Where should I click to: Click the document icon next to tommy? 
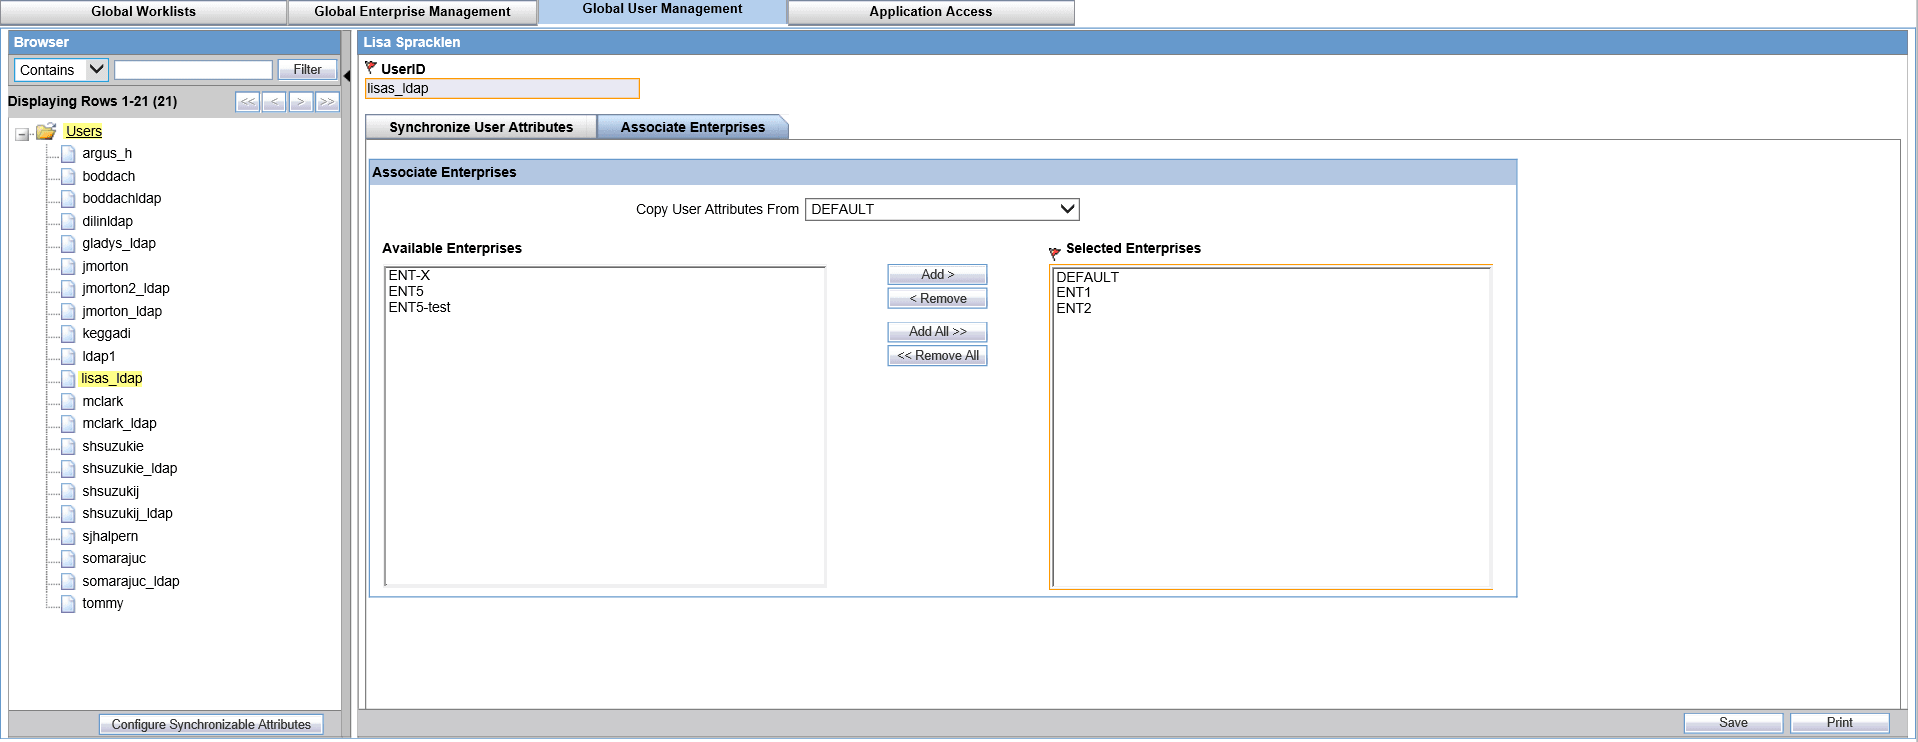[68, 604]
